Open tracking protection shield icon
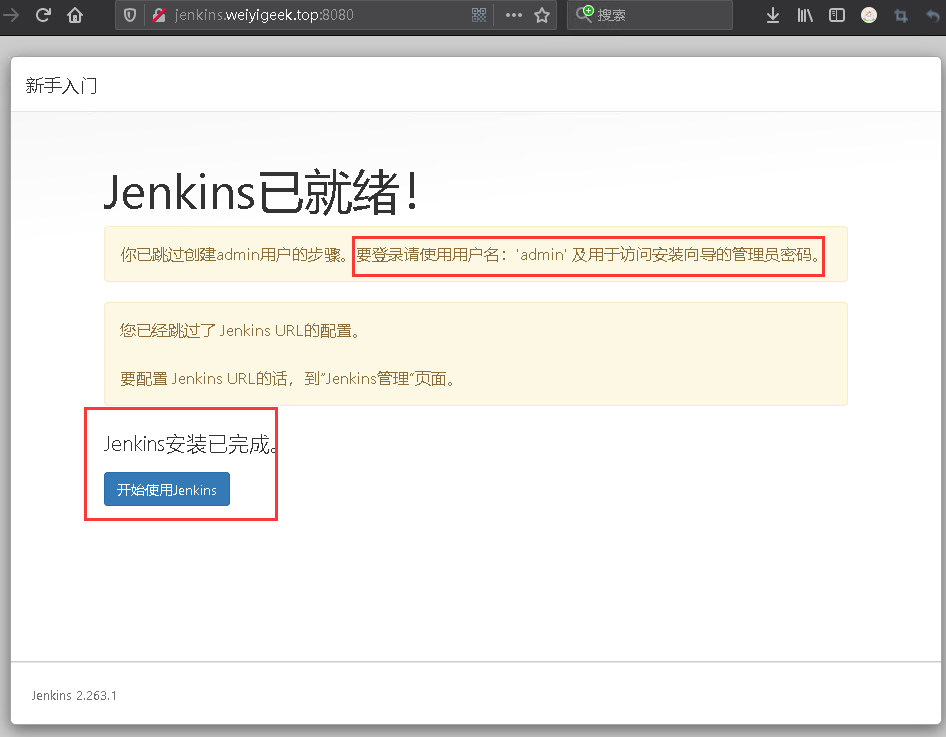This screenshot has width=946, height=737. 130,15
